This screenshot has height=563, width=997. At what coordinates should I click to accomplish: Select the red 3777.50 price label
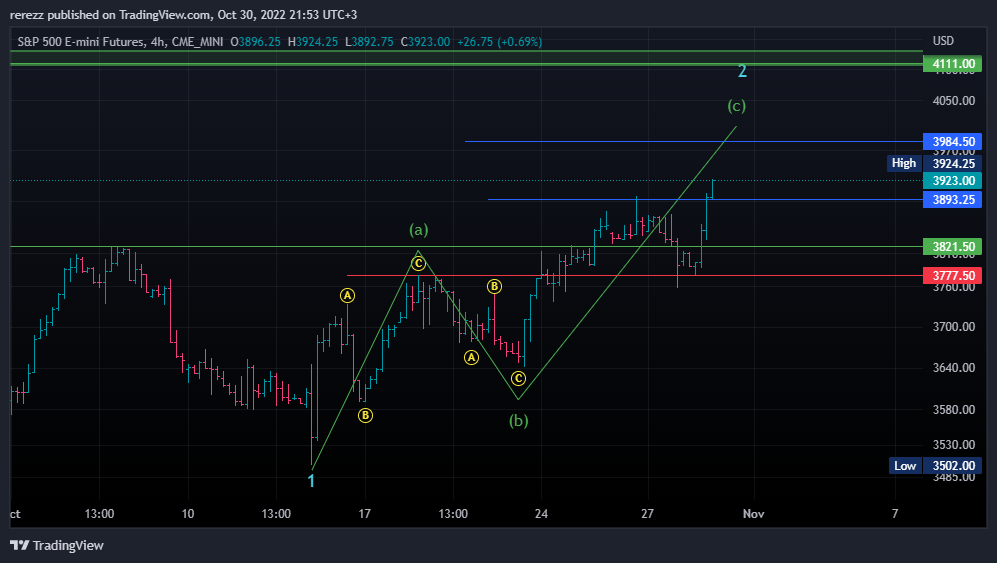952,275
